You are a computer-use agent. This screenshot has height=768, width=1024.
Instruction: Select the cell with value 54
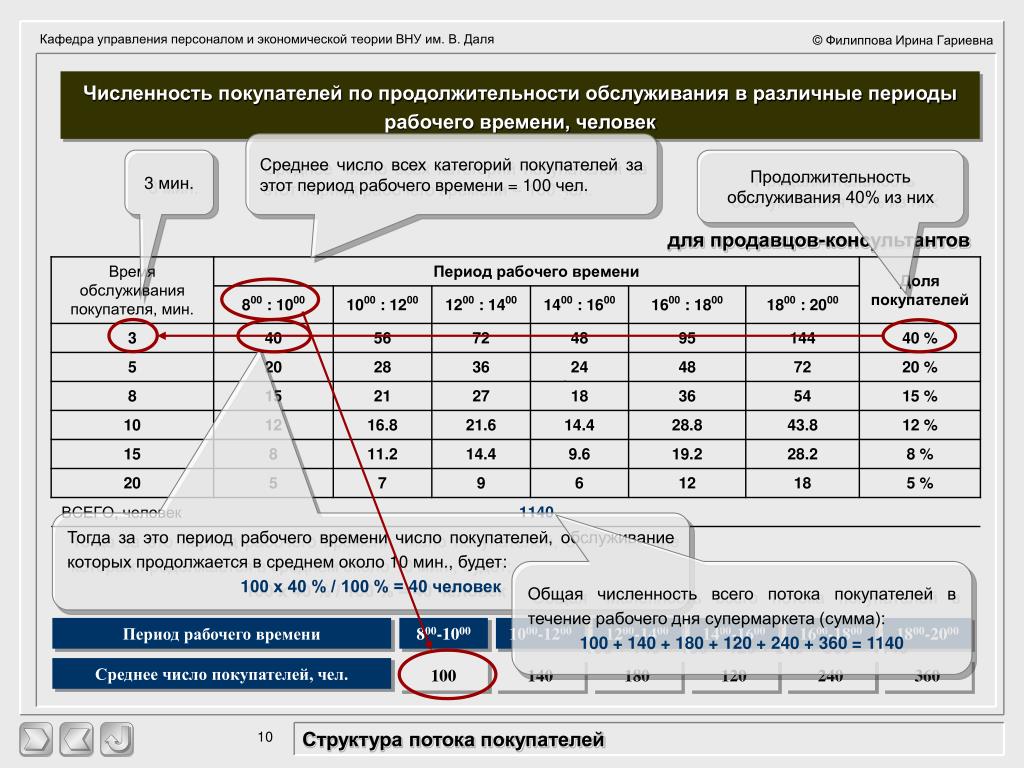pyautogui.click(x=802, y=396)
